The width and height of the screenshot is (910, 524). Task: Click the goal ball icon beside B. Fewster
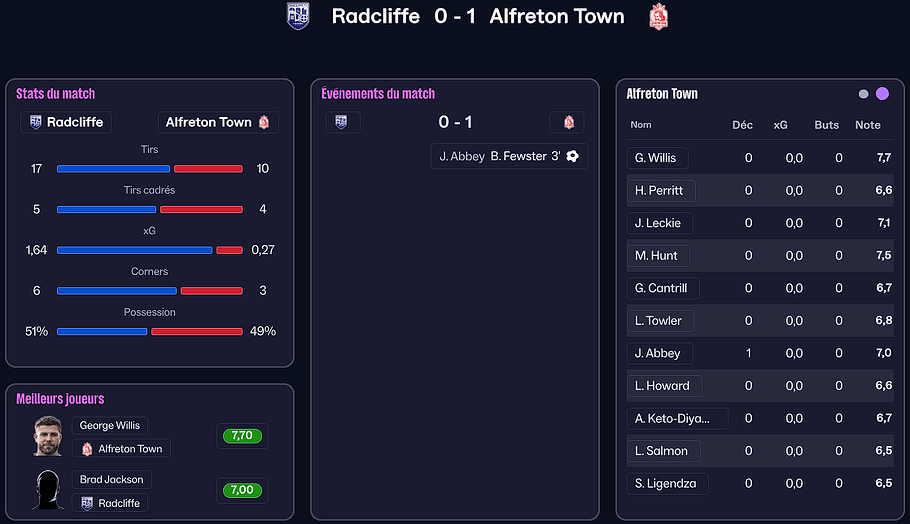click(572, 156)
